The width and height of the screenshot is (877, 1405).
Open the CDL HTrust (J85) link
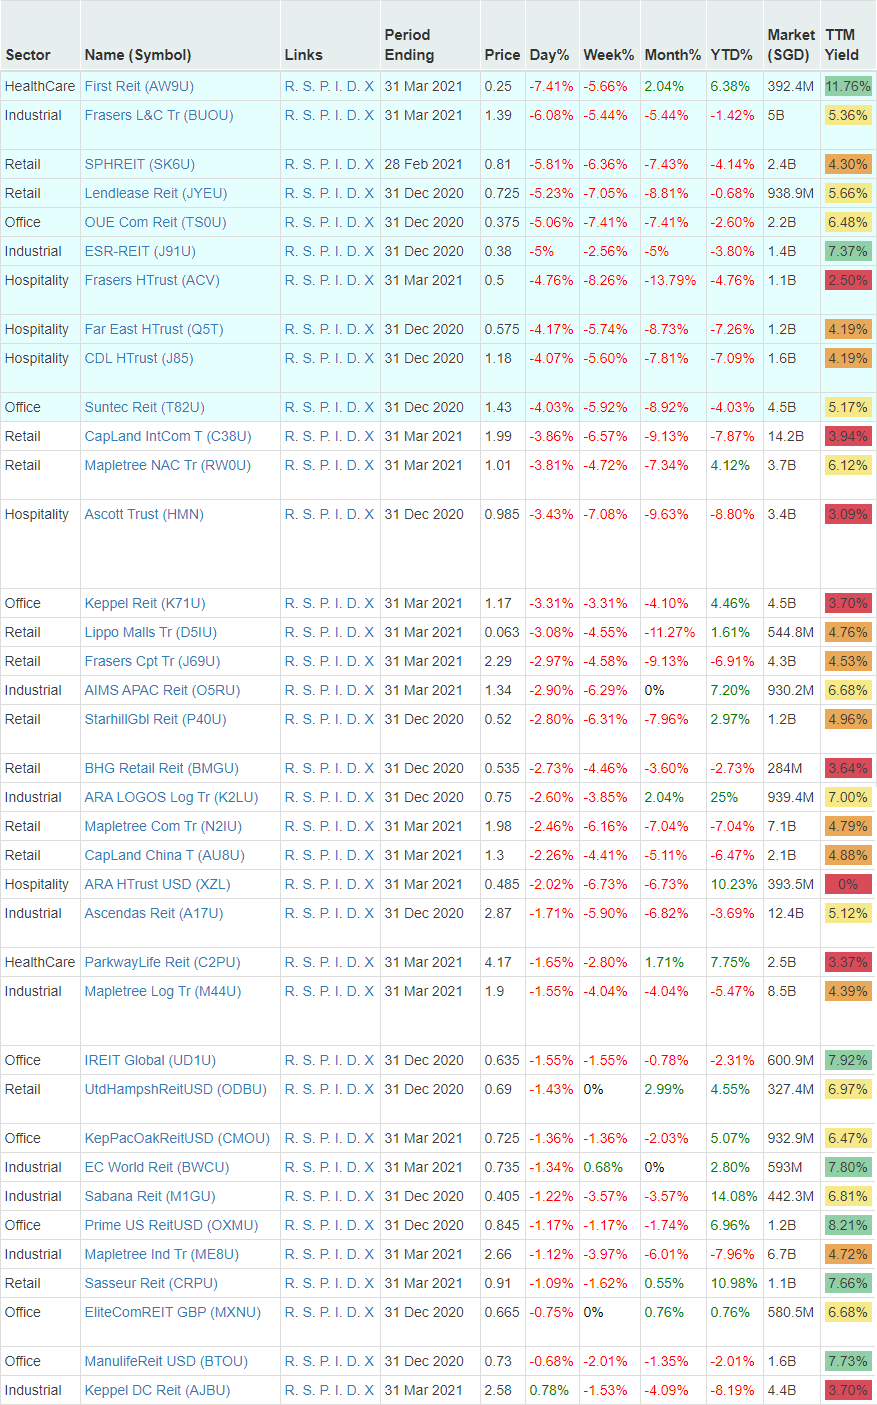(139, 358)
